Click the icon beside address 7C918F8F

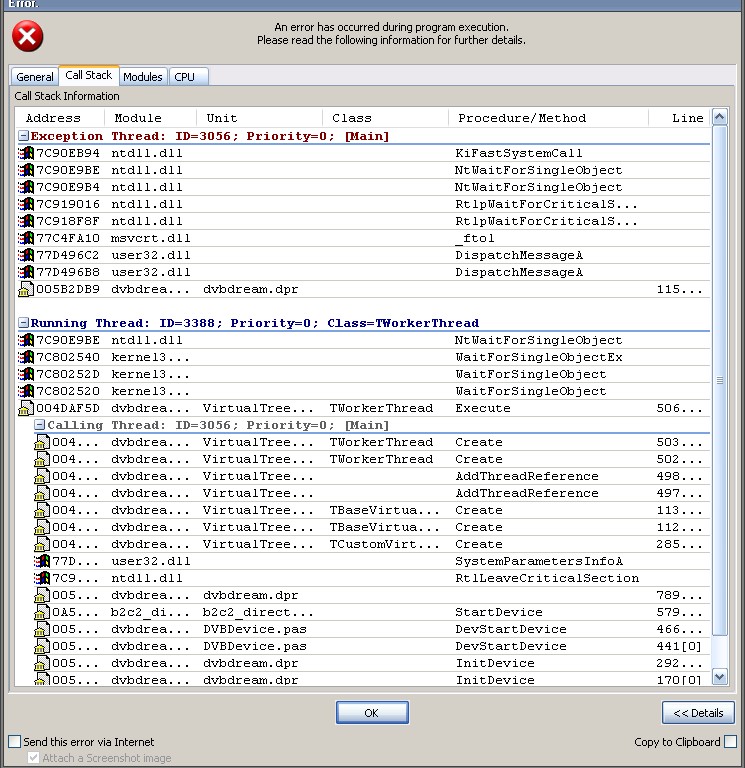[26, 221]
